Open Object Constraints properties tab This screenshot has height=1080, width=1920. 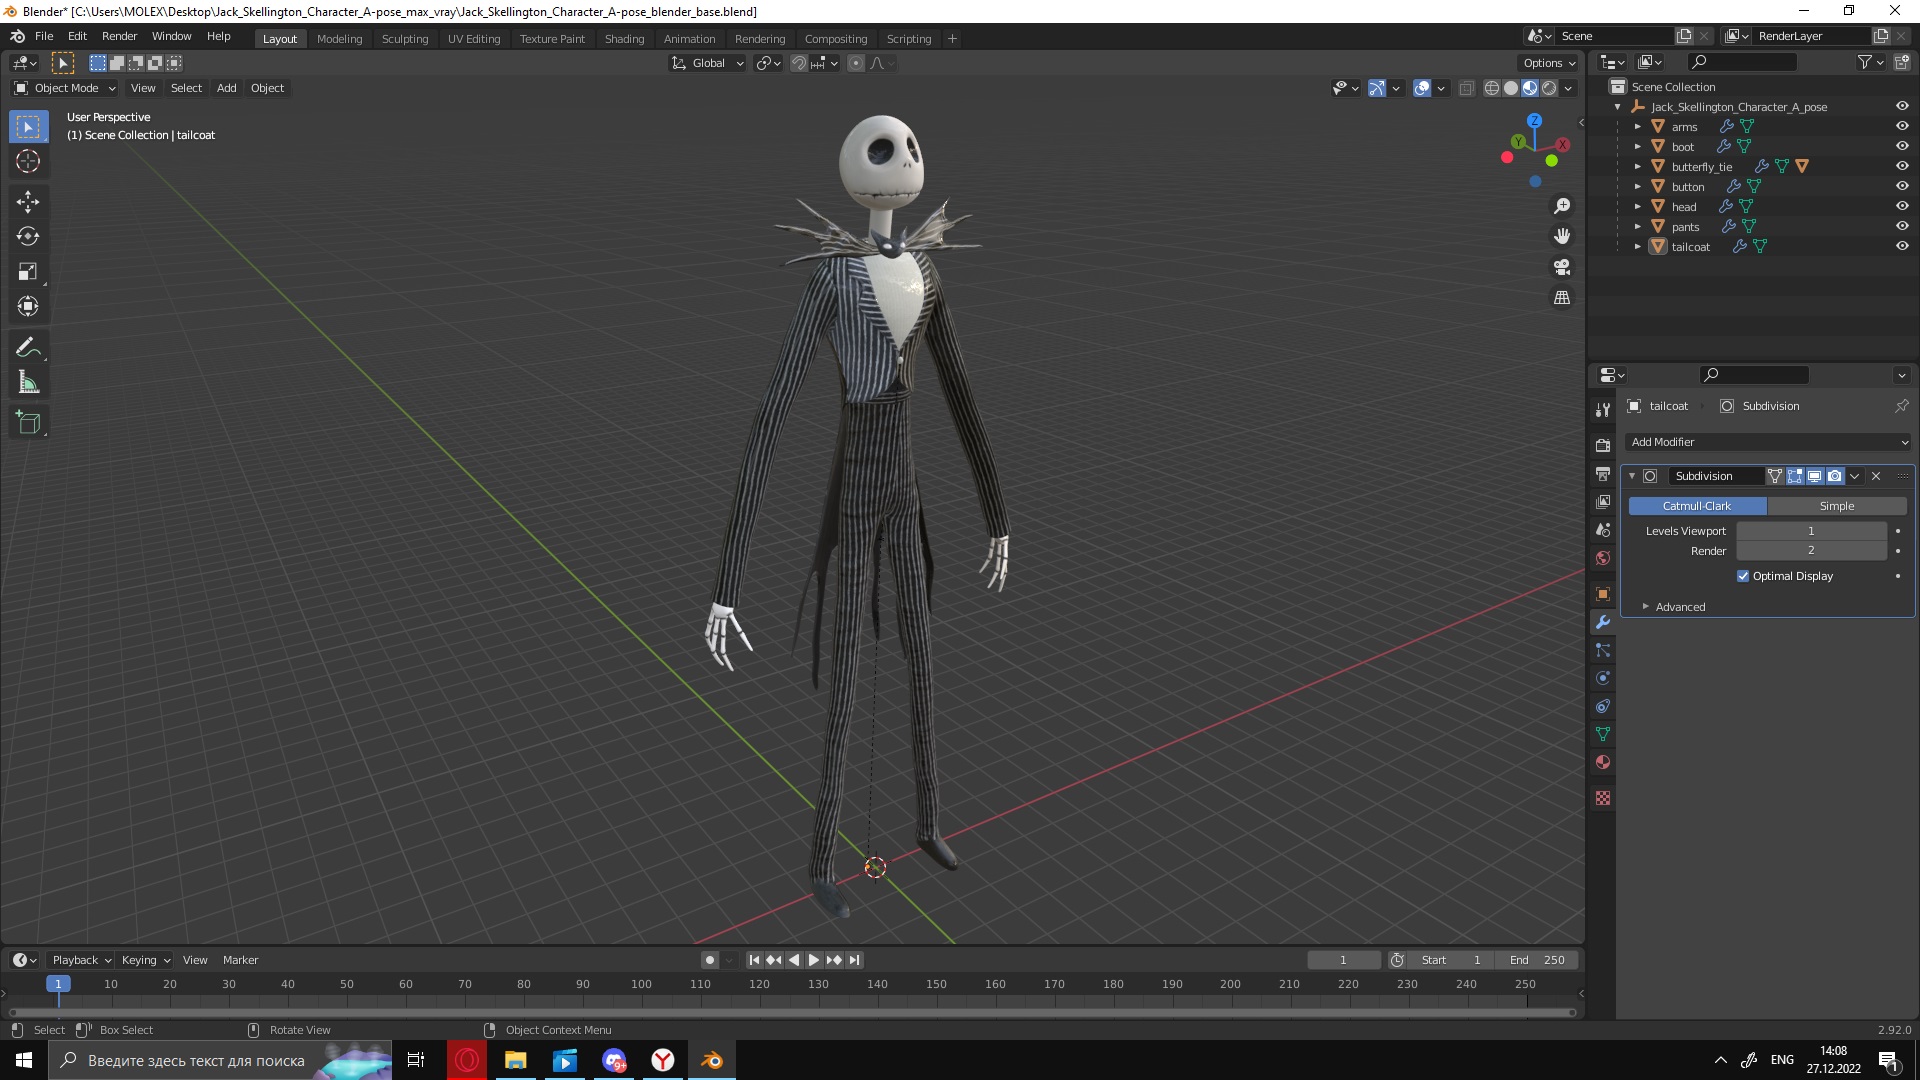1603,705
